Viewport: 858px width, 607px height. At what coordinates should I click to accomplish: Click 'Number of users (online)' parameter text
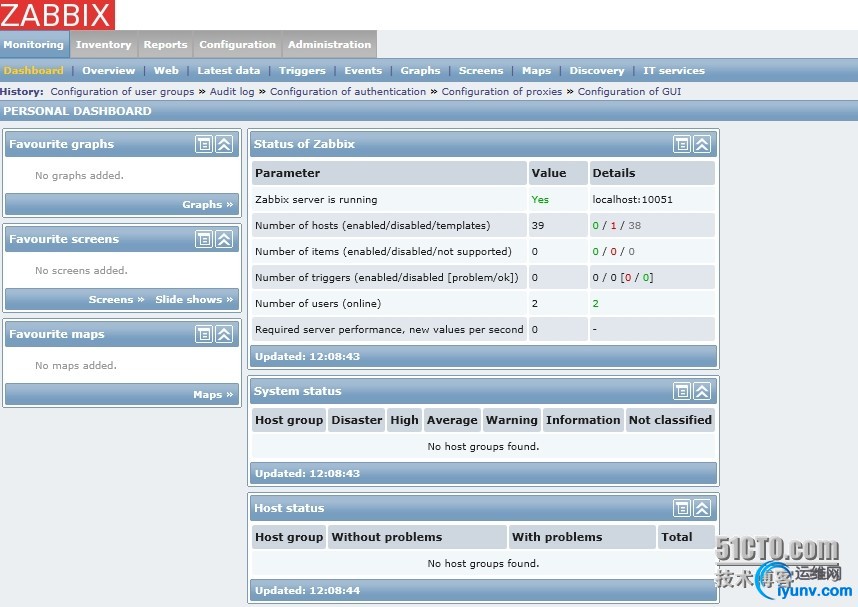coord(318,303)
